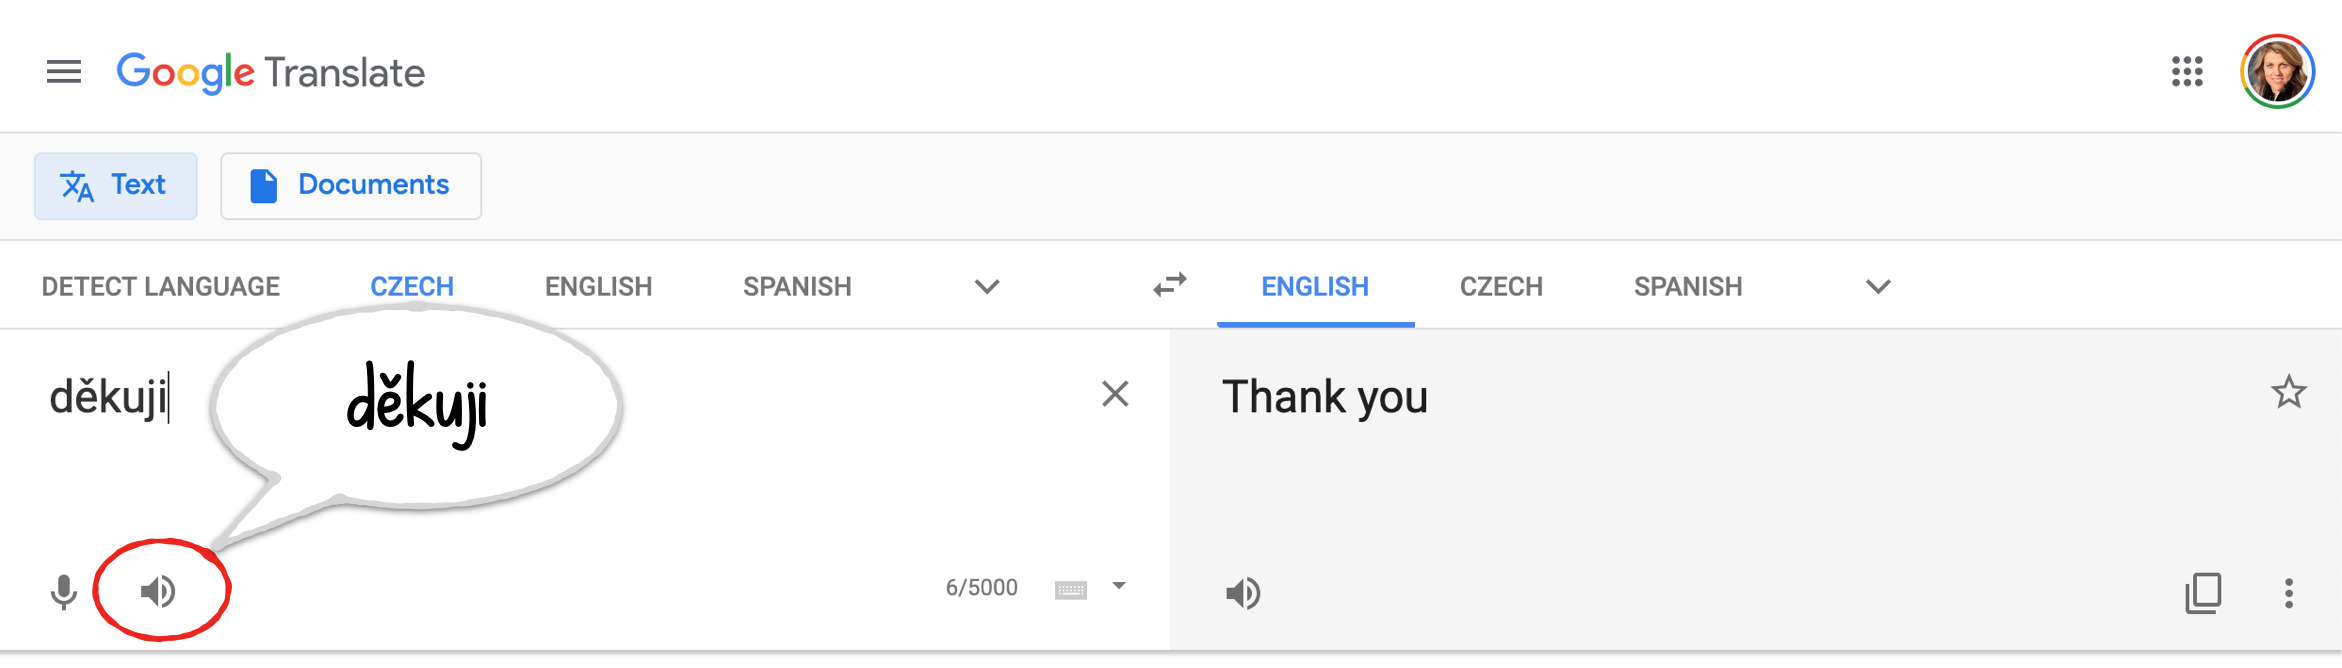
Task: Swap source and target languages
Action: tap(1169, 286)
